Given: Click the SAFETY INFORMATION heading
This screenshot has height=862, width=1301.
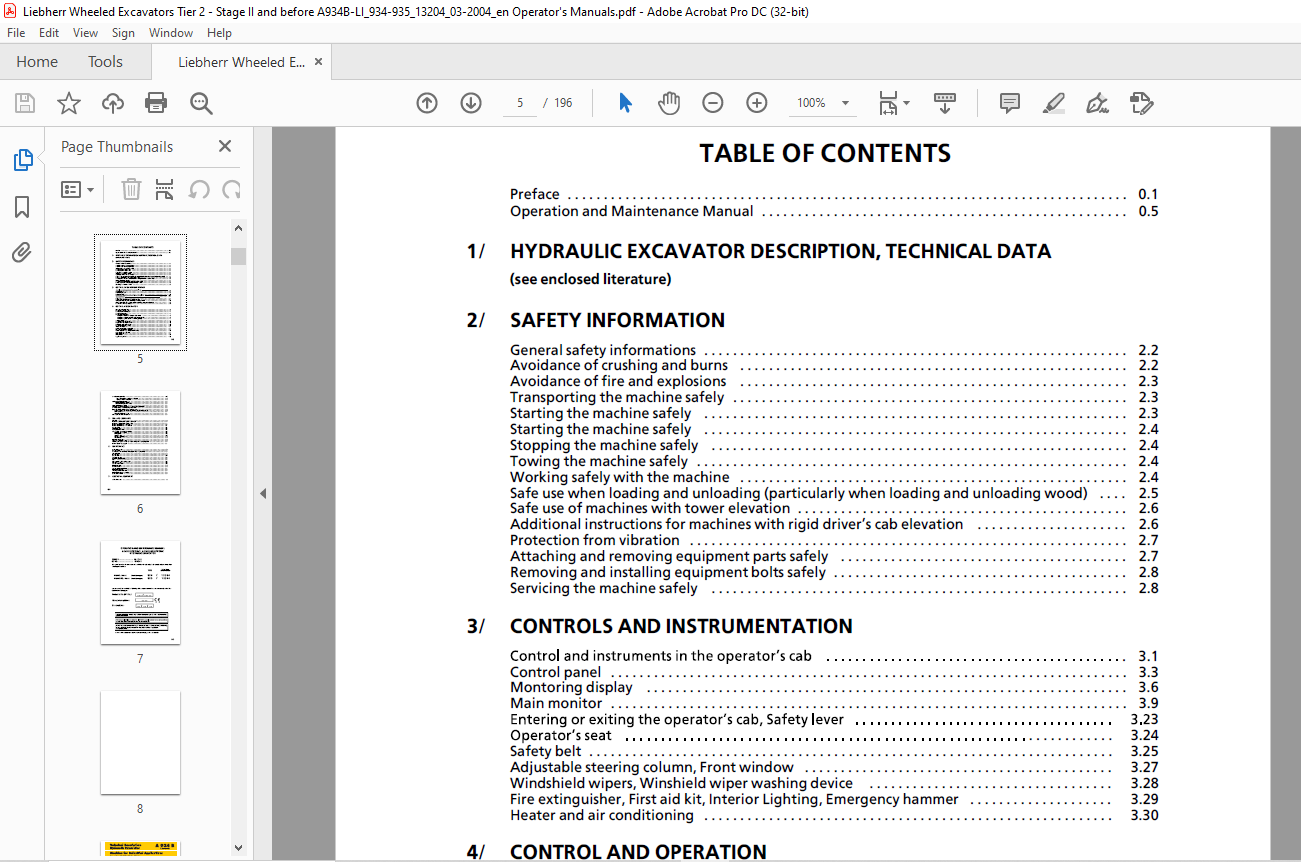Looking at the screenshot, I should coord(617,320).
